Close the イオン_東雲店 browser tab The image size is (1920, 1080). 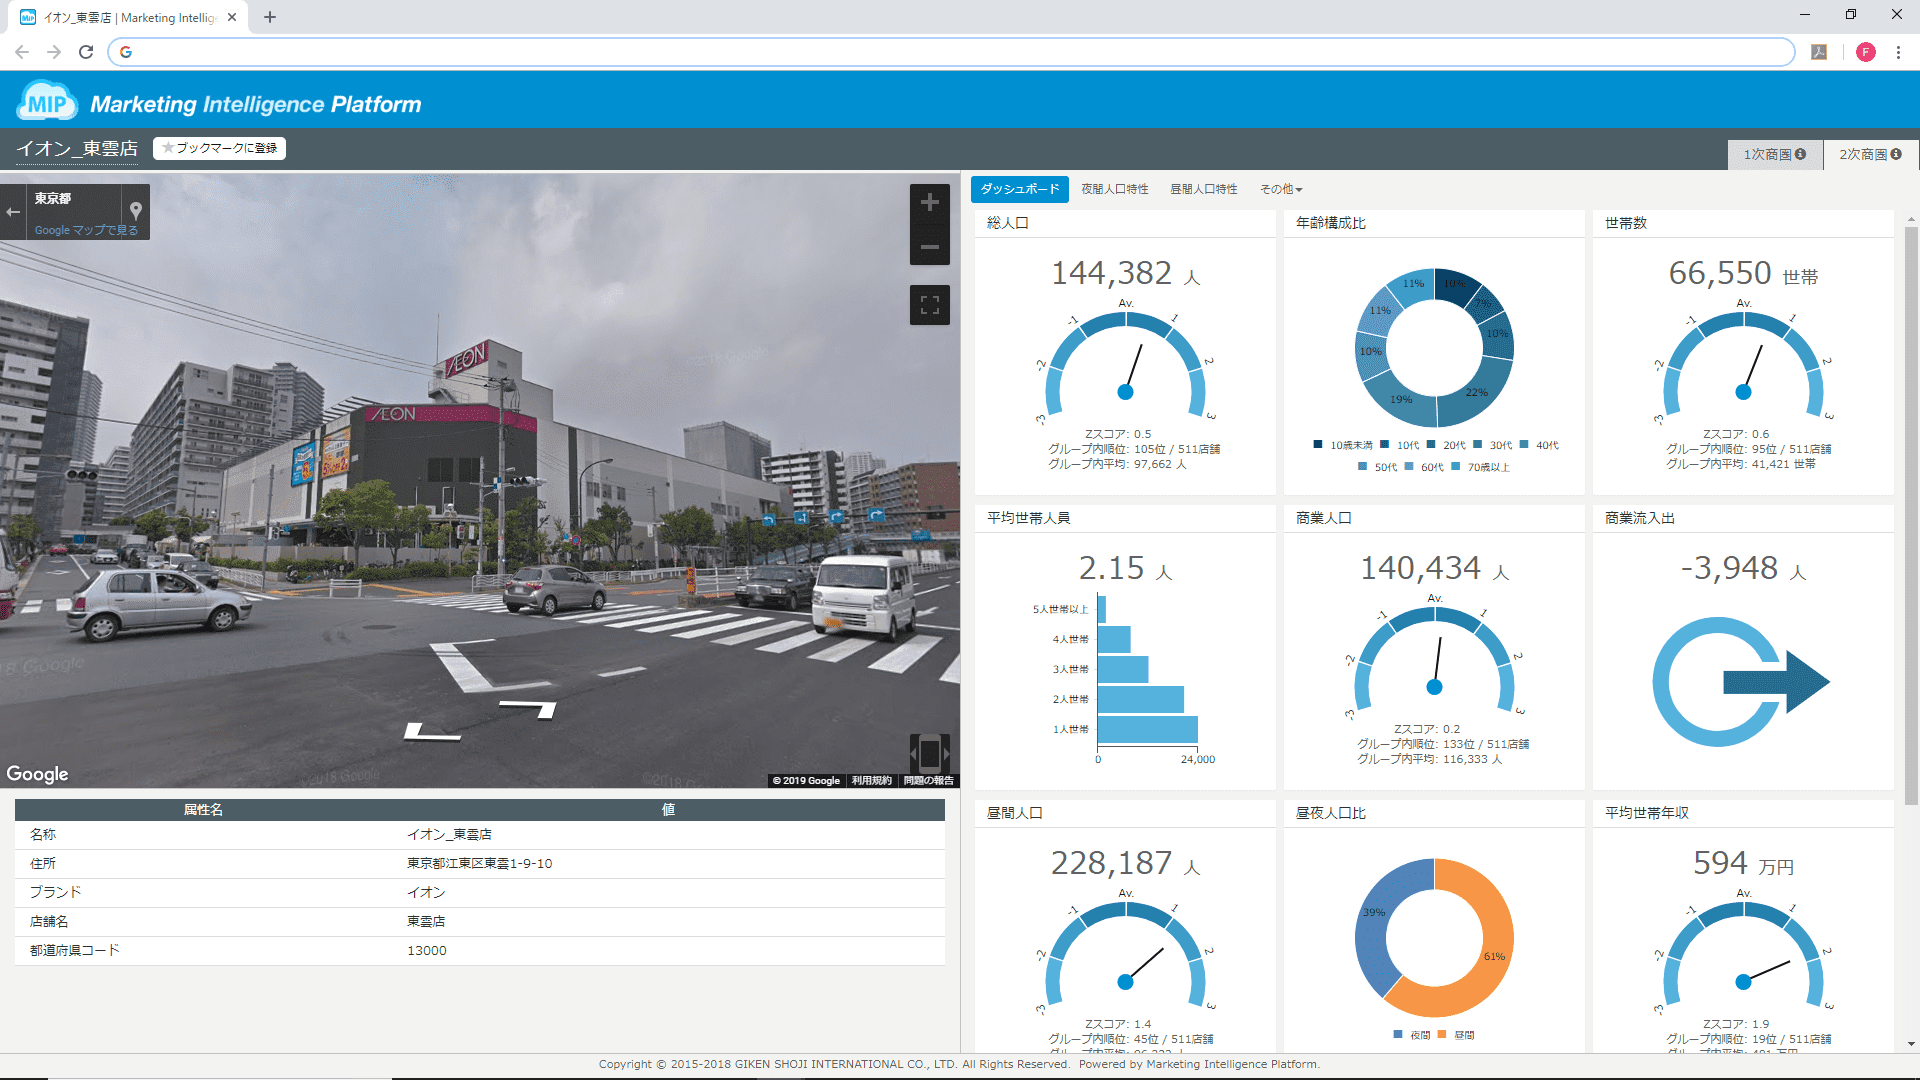(x=232, y=17)
